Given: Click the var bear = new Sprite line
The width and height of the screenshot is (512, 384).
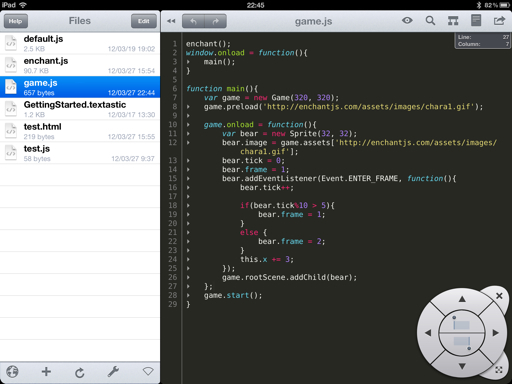Looking at the screenshot, I should tap(289, 134).
